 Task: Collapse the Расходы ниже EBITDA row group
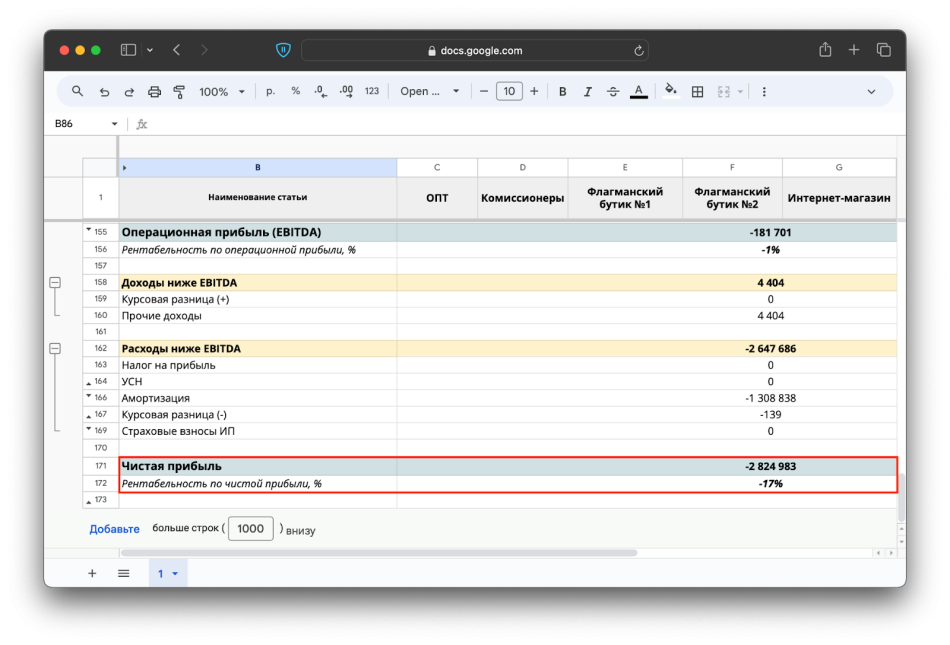coord(55,348)
